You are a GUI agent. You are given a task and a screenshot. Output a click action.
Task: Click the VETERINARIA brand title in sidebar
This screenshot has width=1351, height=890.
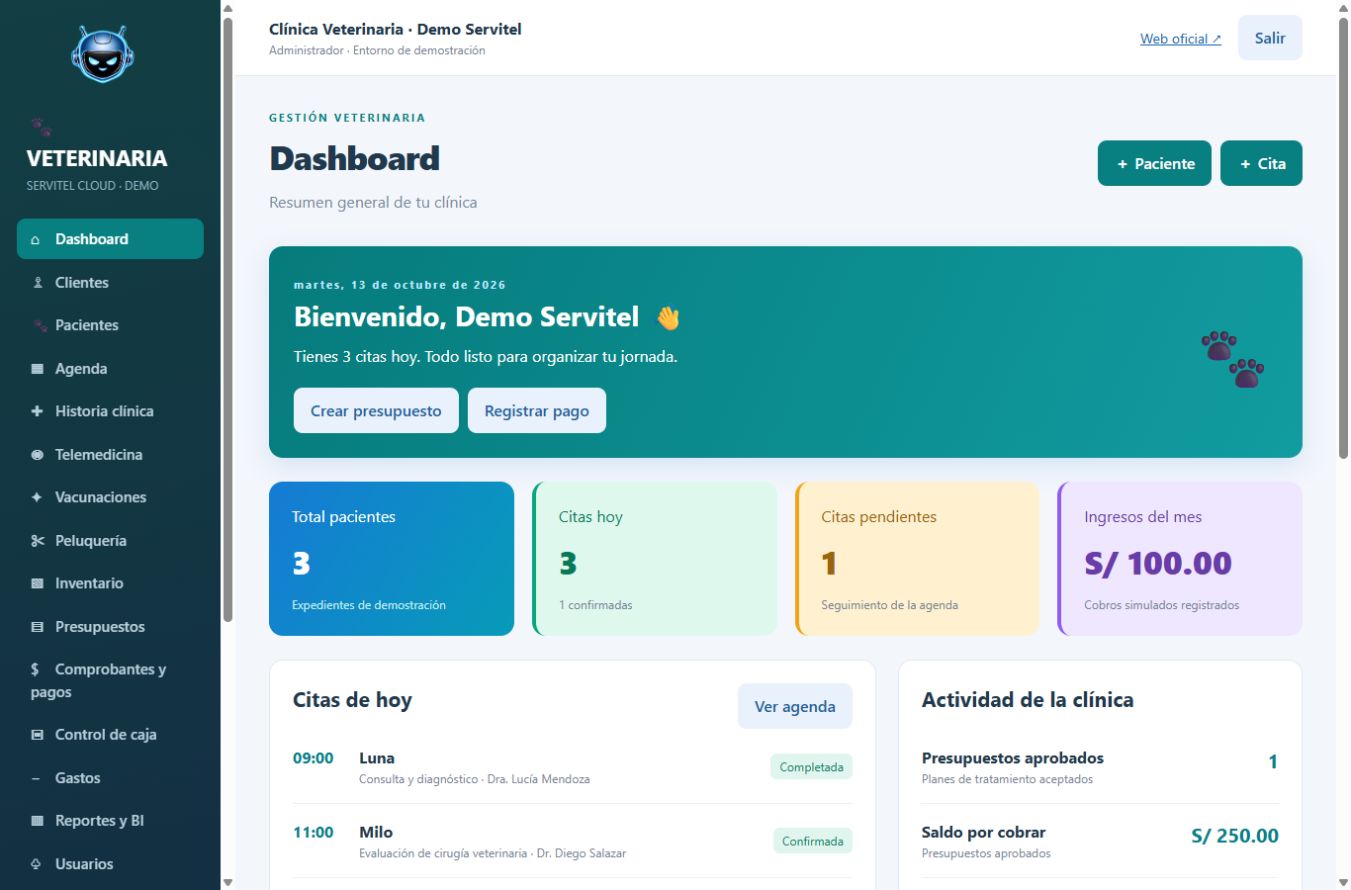pos(97,159)
